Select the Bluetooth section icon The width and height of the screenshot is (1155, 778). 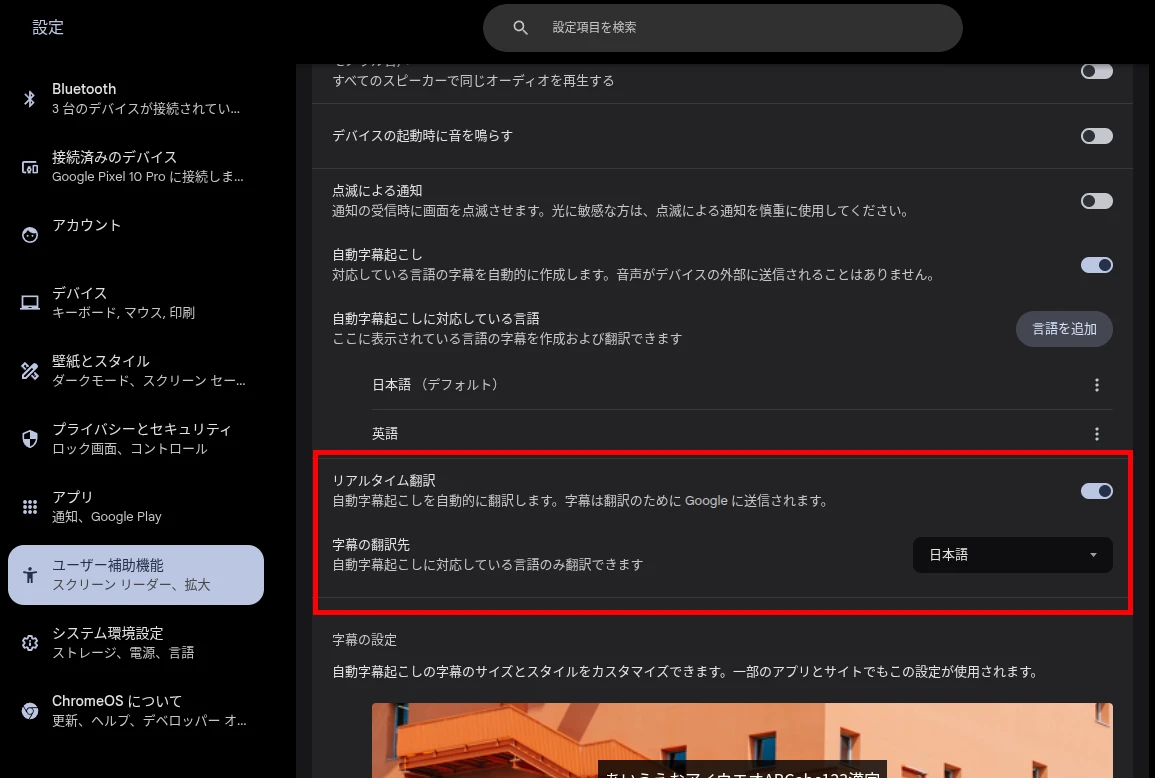29,98
